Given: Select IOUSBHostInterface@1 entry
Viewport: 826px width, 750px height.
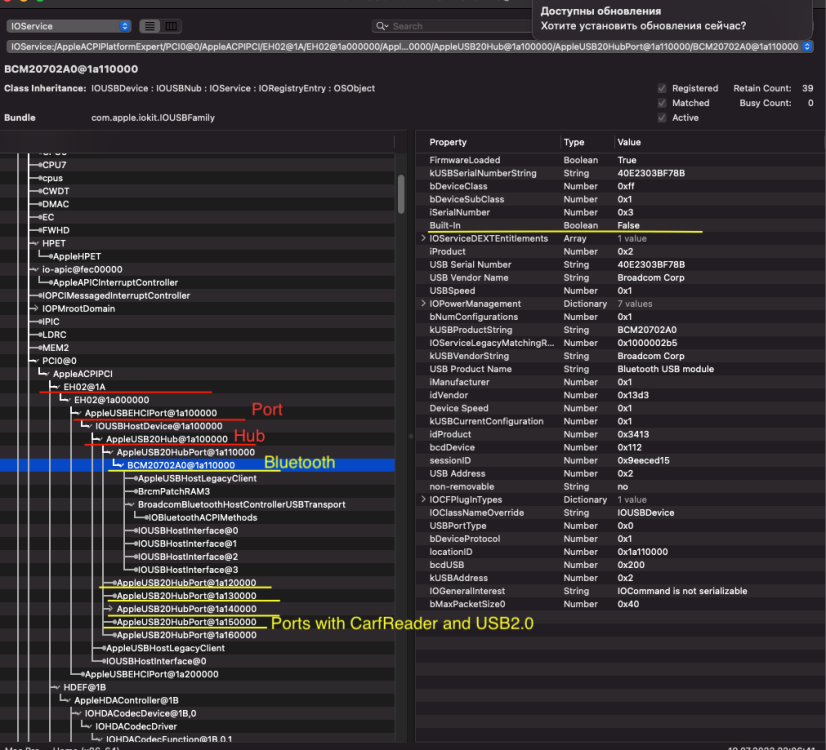Looking at the screenshot, I should click(188, 544).
